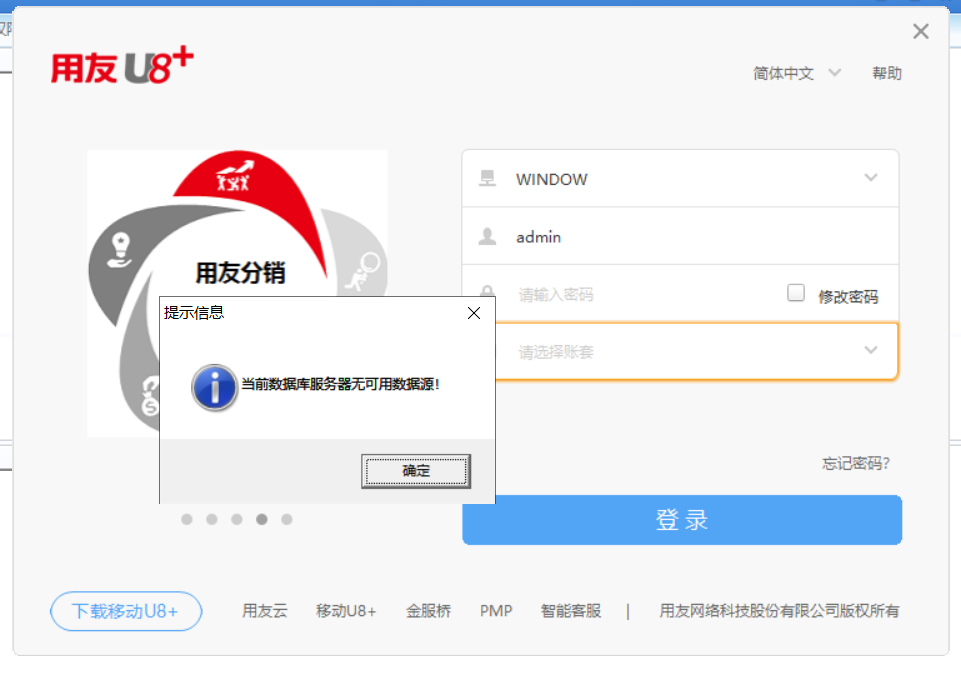Click the lightbulb-in-hand petal icon

pyautogui.click(x=120, y=250)
